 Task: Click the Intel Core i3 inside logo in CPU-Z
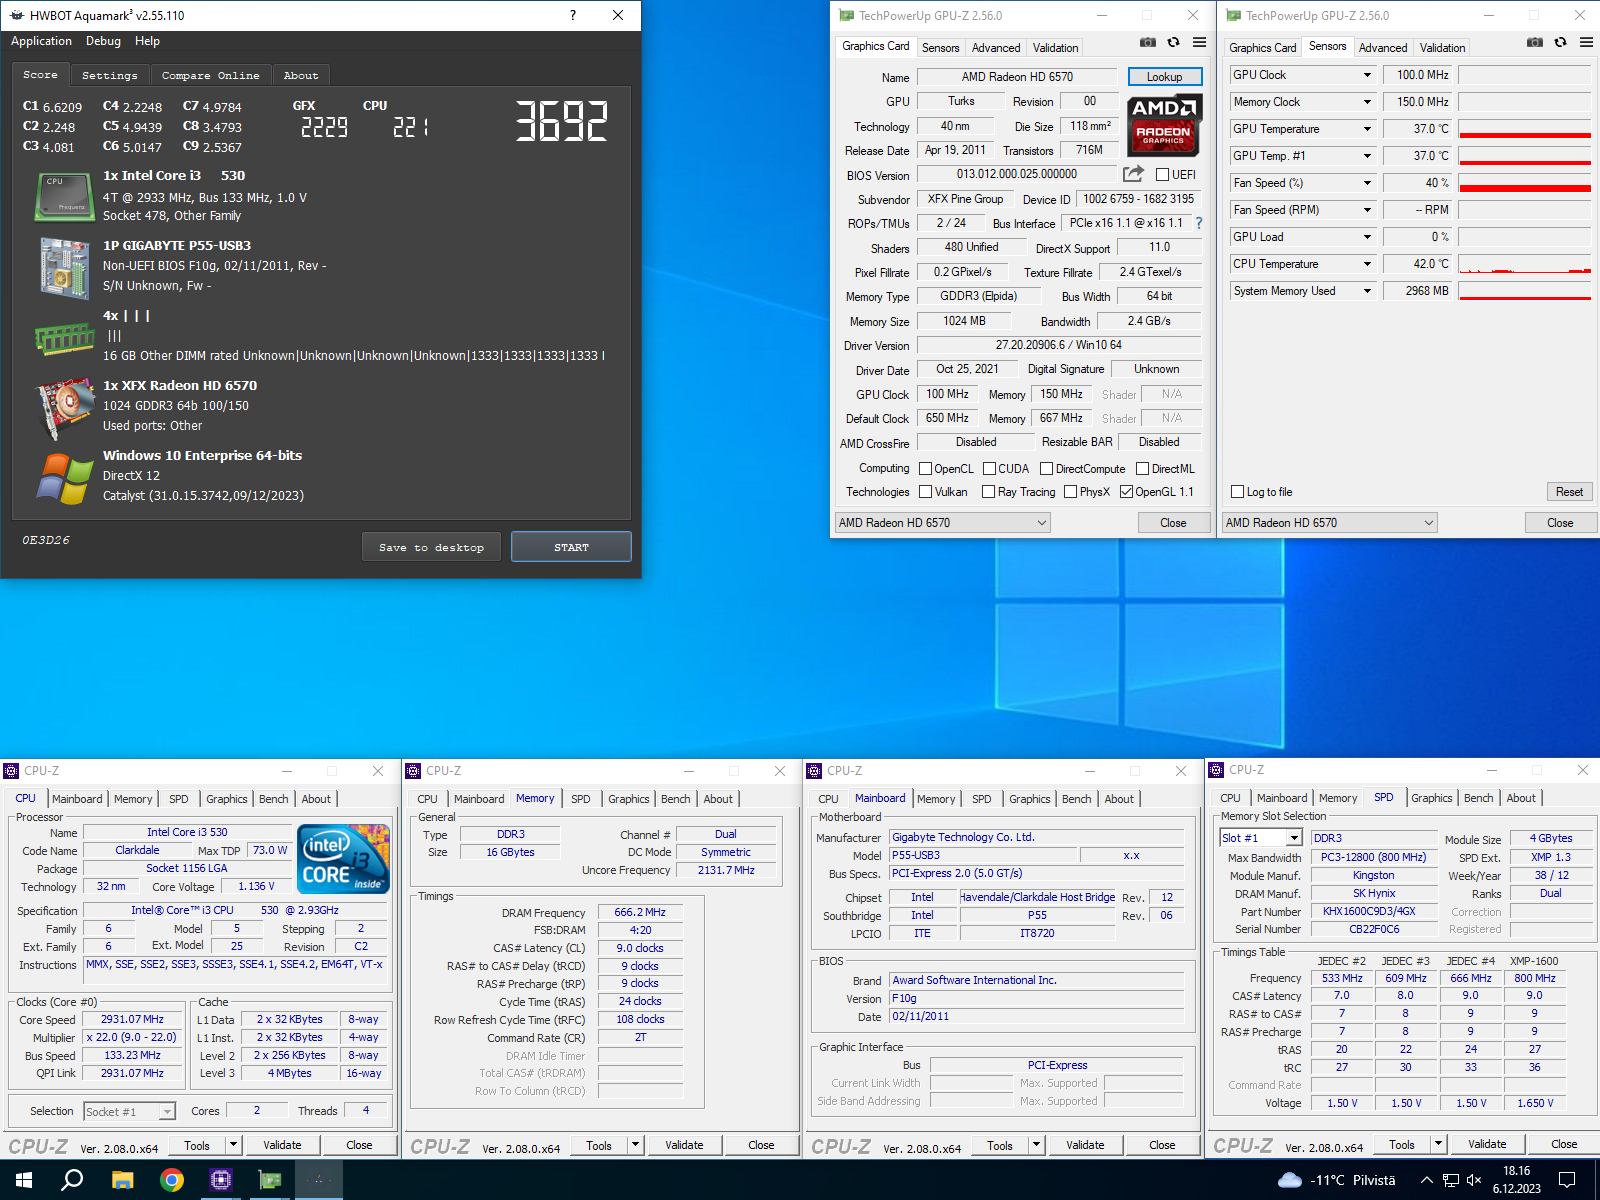click(344, 858)
